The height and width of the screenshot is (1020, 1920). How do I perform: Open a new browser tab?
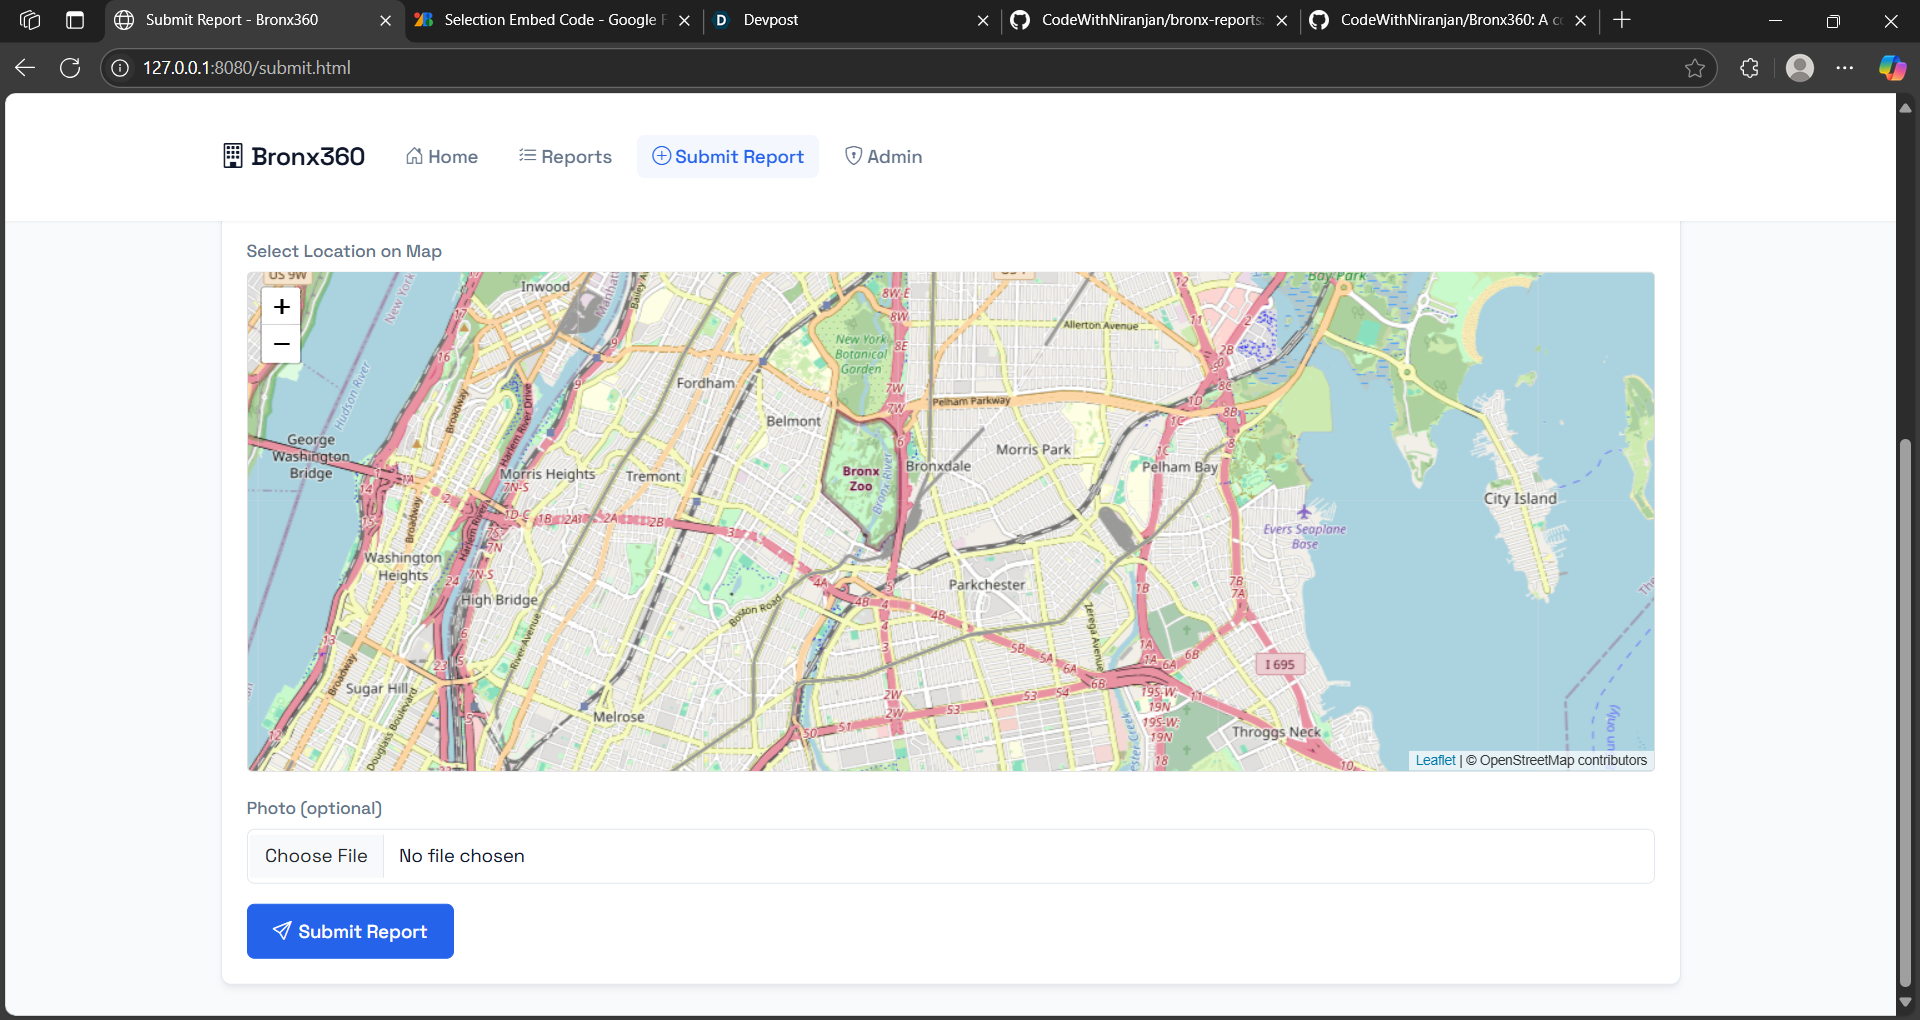pos(1622,20)
